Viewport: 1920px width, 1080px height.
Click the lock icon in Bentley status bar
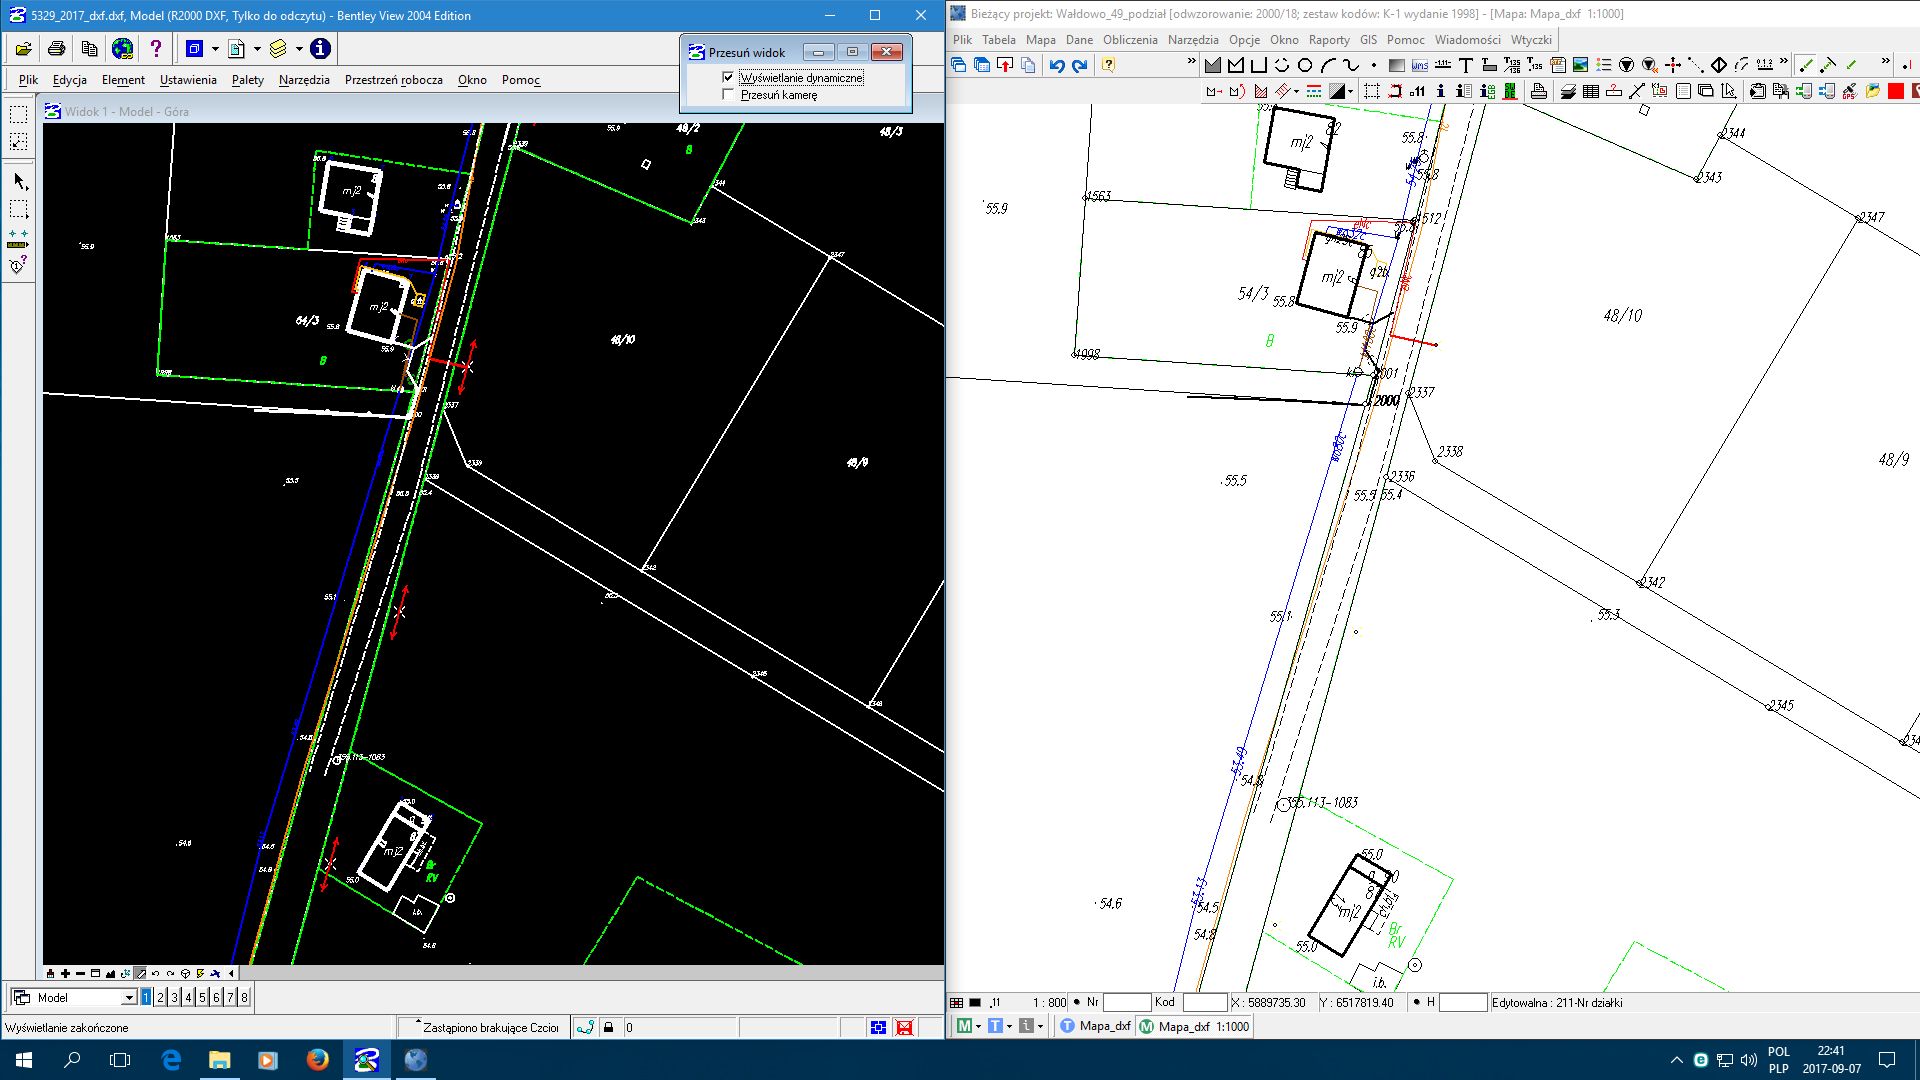(x=608, y=1027)
